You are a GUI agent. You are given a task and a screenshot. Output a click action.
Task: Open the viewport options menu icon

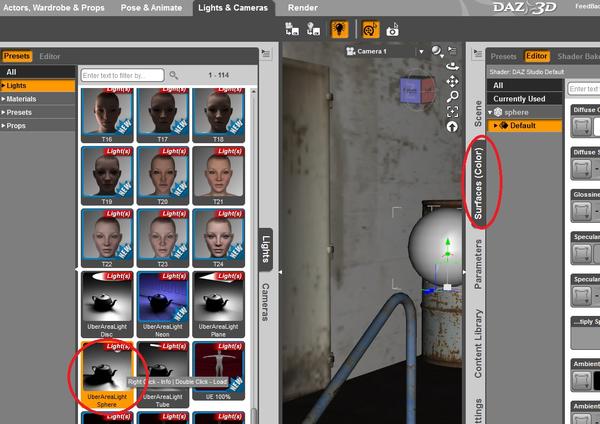pos(452,51)
